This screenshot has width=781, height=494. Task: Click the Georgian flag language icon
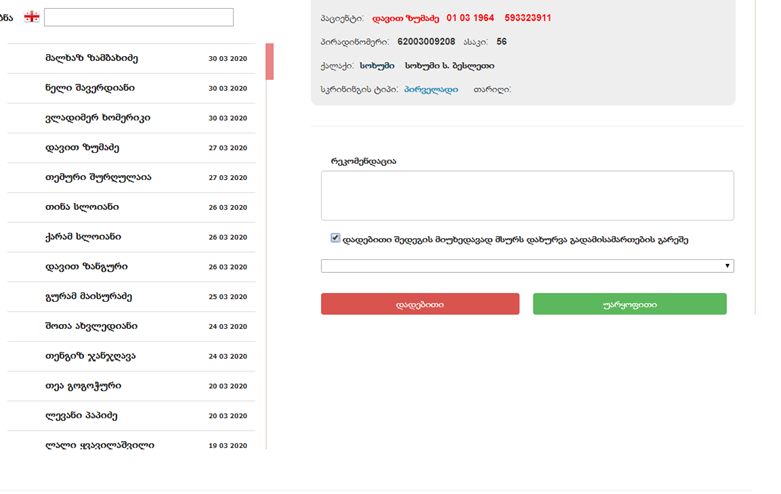point(32,17)
